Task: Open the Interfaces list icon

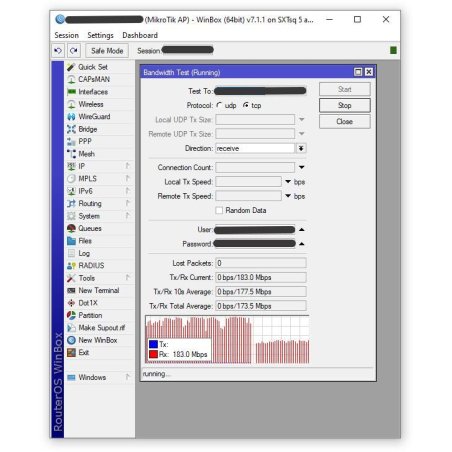Action: tap(71, 92)
